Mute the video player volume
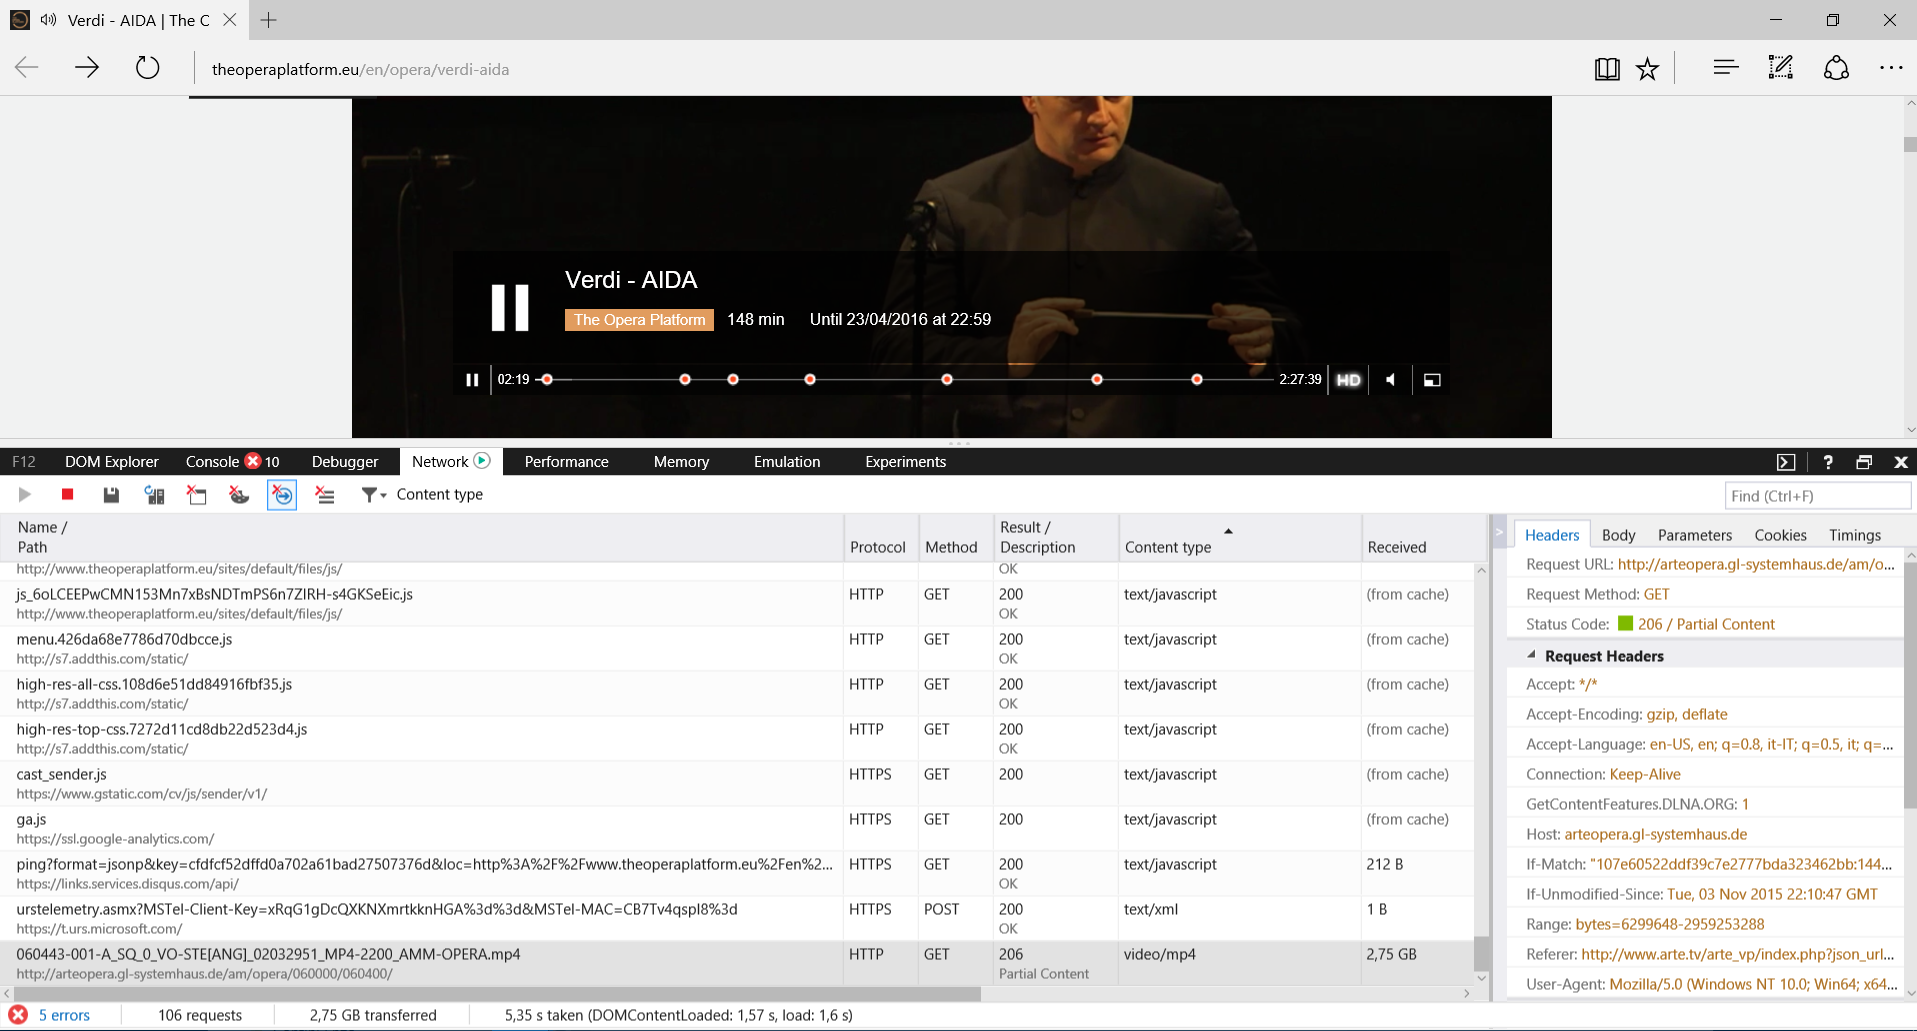 point(1390,380)
